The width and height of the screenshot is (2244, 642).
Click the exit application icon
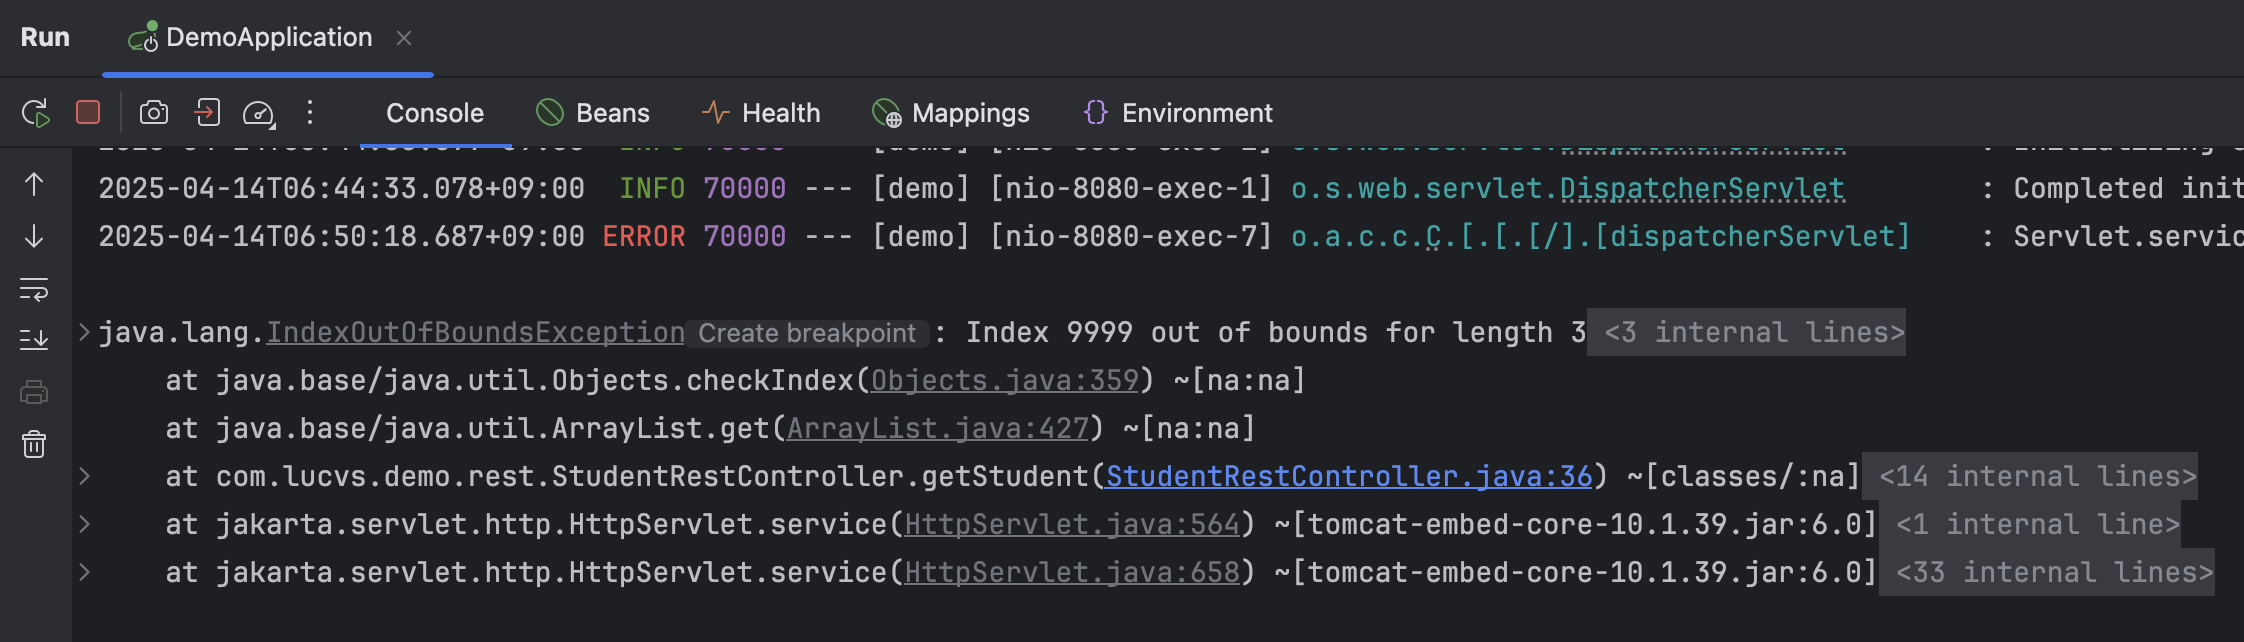pos(207,112)
